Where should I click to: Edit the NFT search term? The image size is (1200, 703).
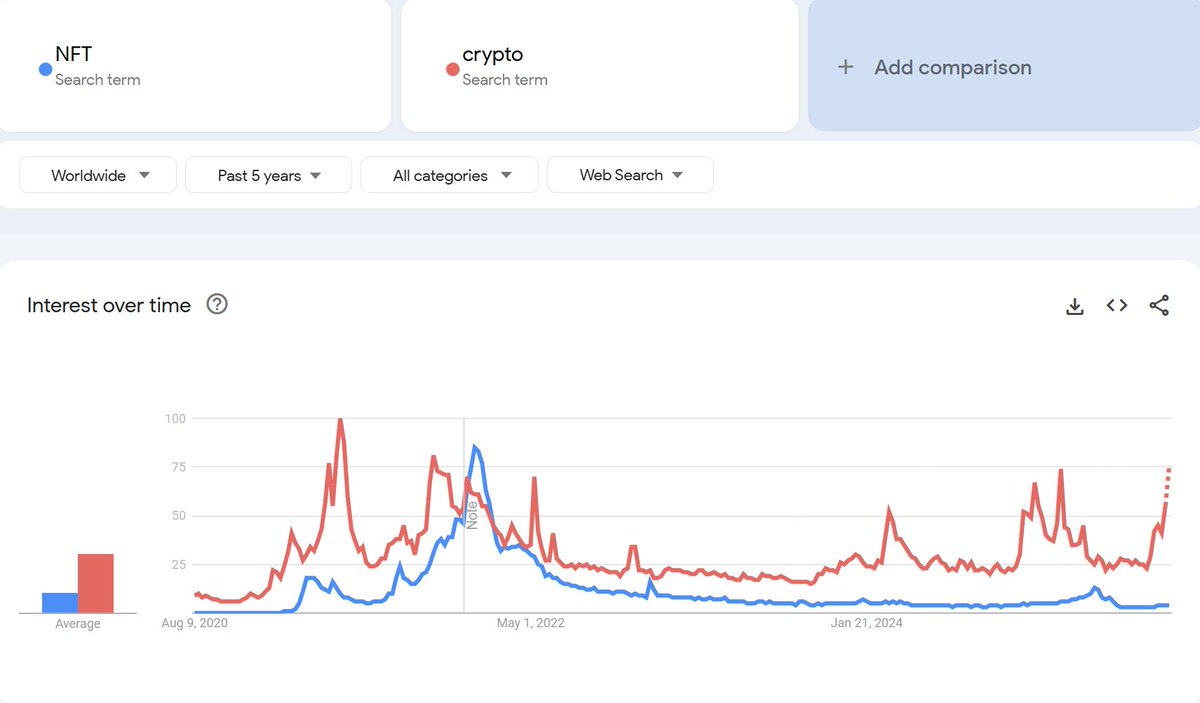pos(74,55)
